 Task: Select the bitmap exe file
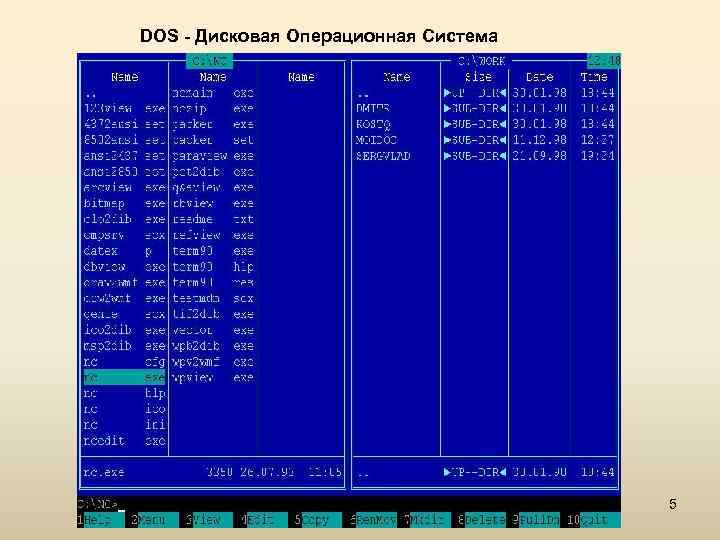(x=124, y=203)
